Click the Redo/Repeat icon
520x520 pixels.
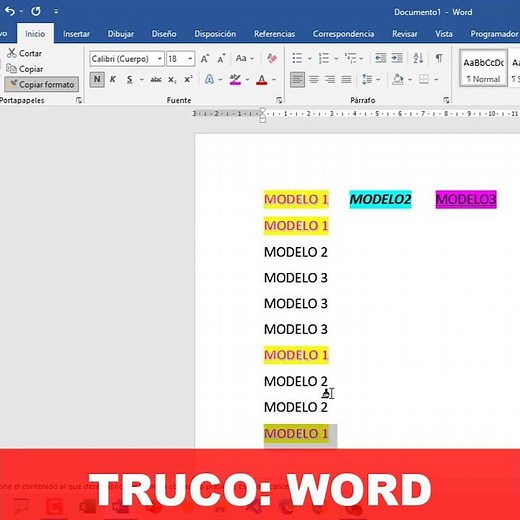pos(36,11)
